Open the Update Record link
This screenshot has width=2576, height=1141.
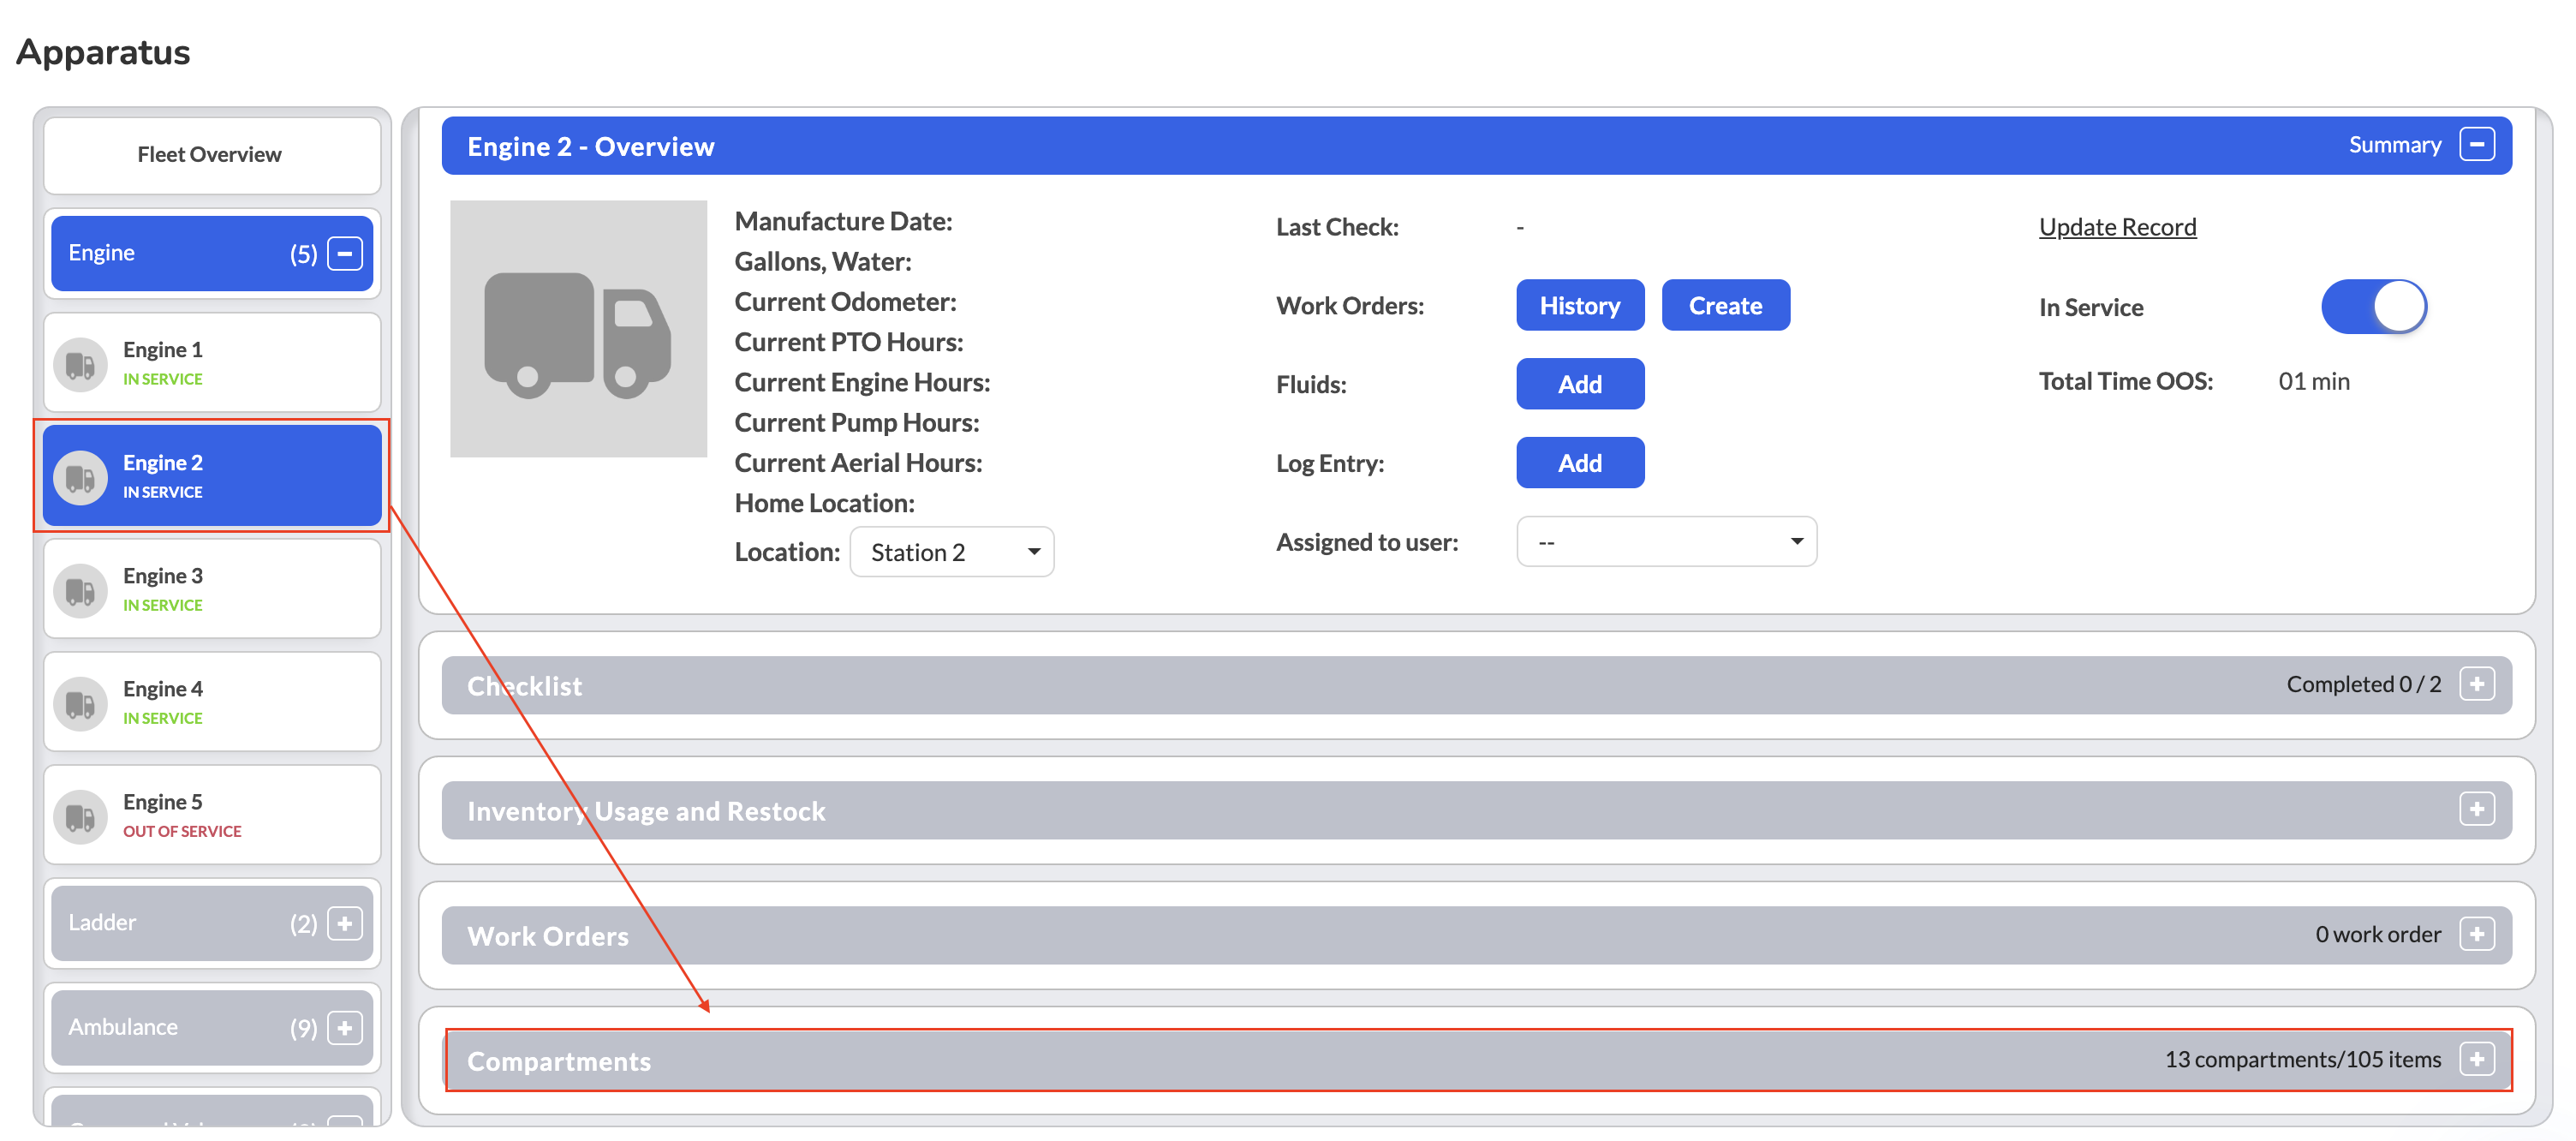pos(2117,227)
